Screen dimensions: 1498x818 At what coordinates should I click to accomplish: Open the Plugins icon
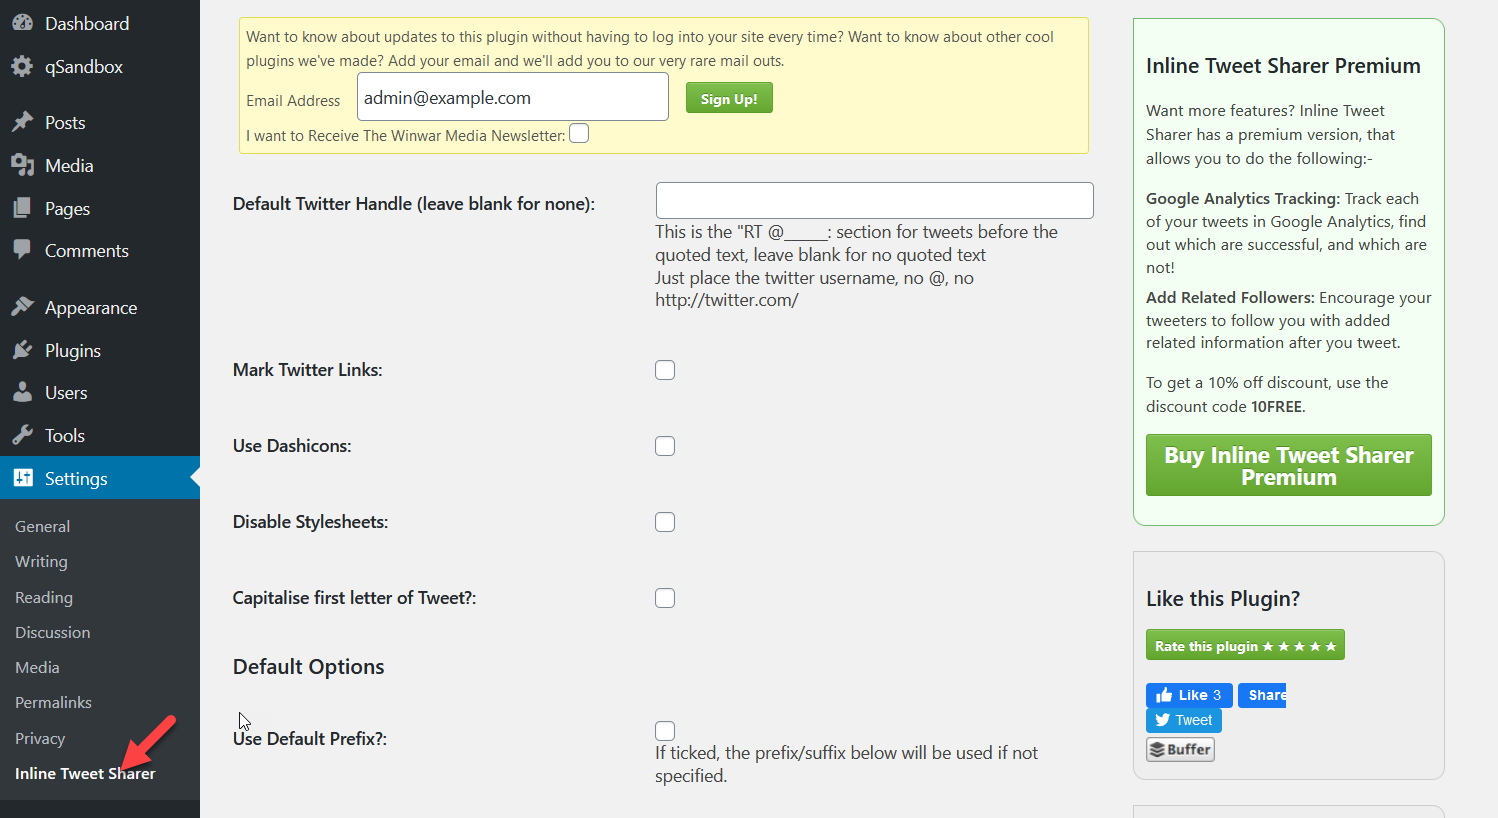coord(22,350)
